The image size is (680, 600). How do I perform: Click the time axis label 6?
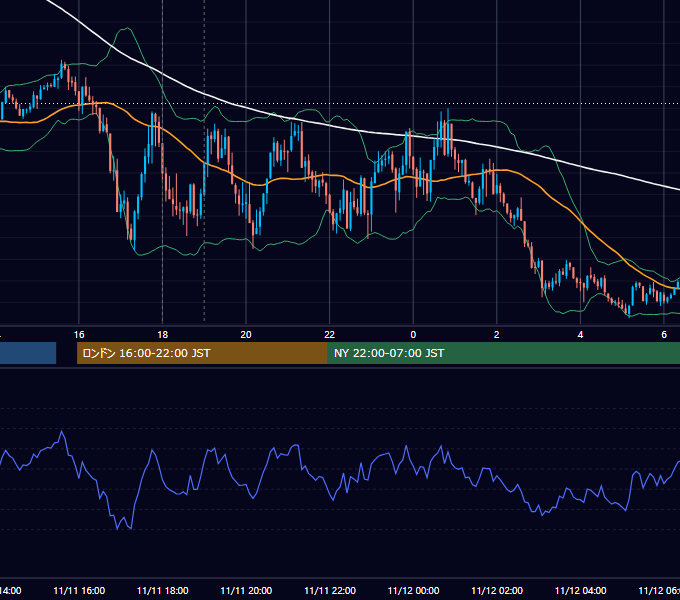coord(664,335)
